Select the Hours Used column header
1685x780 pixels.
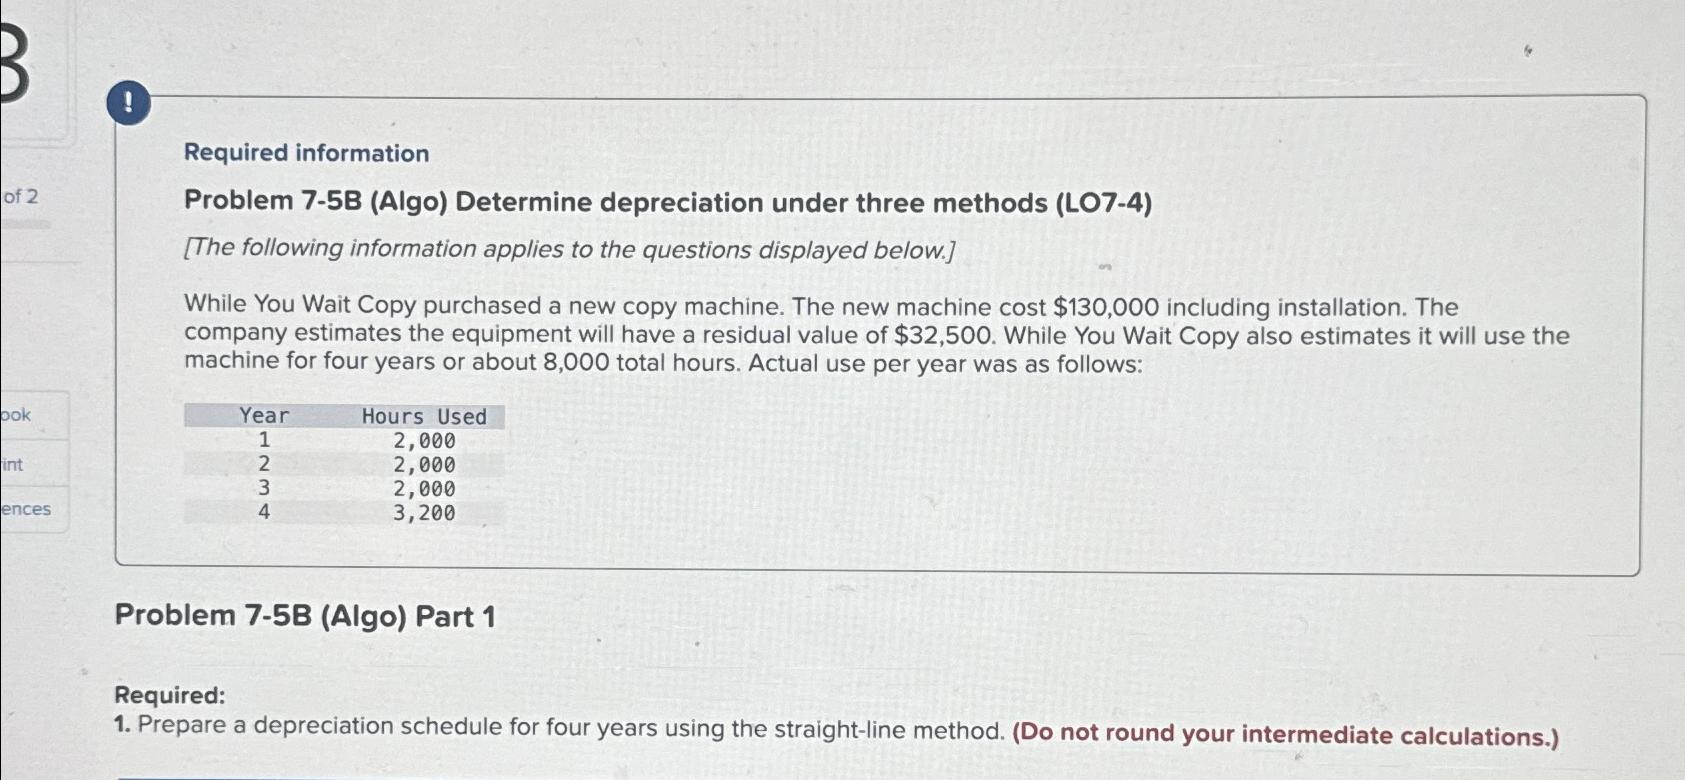426,416
